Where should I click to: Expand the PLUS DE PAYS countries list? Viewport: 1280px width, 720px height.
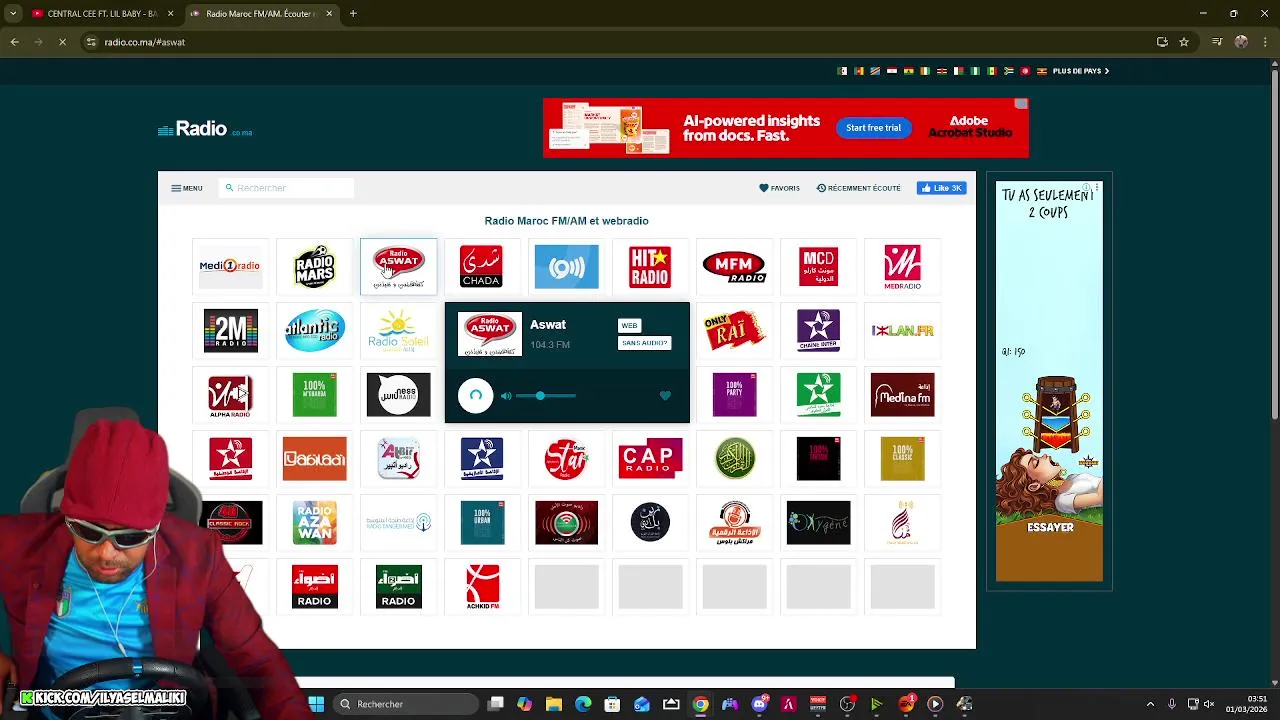click(1081, 71)
